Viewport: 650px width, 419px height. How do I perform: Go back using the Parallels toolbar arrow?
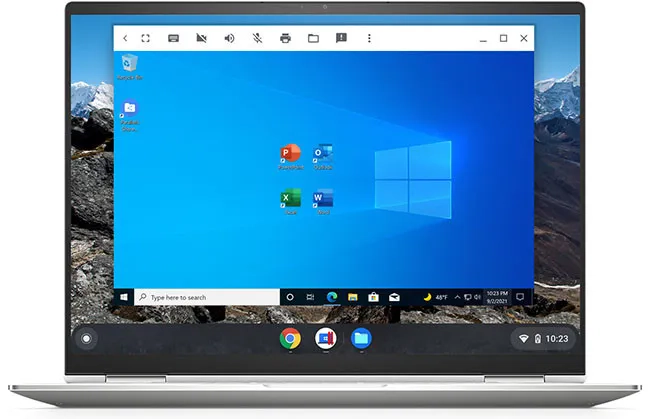pos(125,38)
